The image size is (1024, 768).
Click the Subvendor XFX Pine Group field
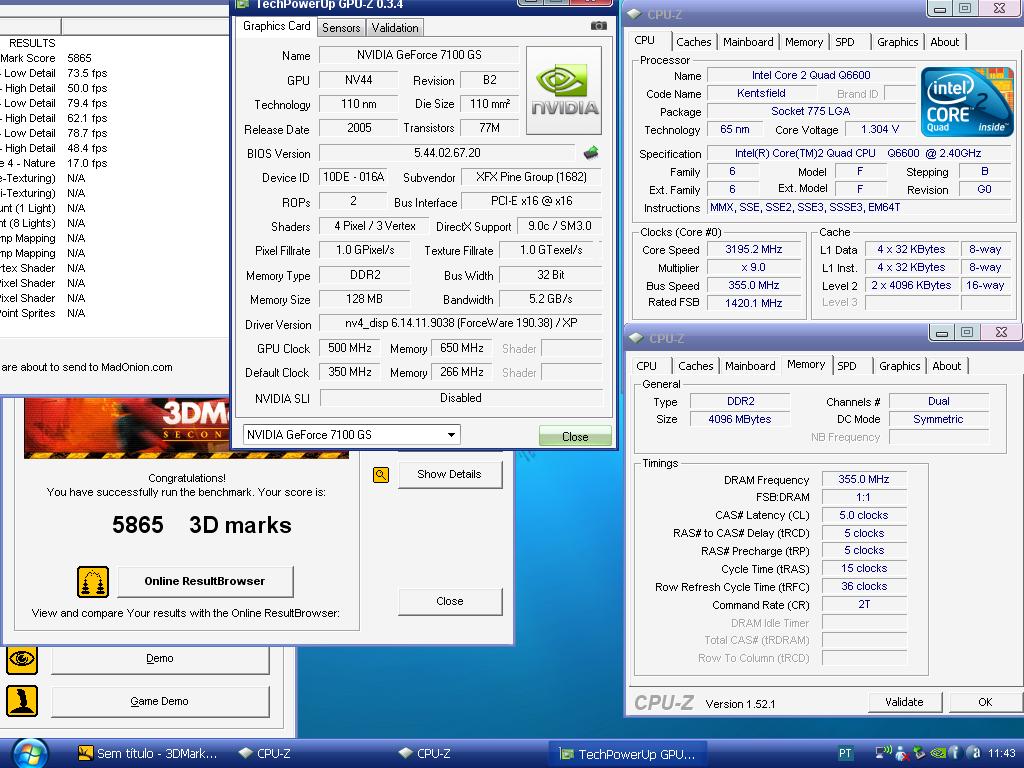(531, 177)
